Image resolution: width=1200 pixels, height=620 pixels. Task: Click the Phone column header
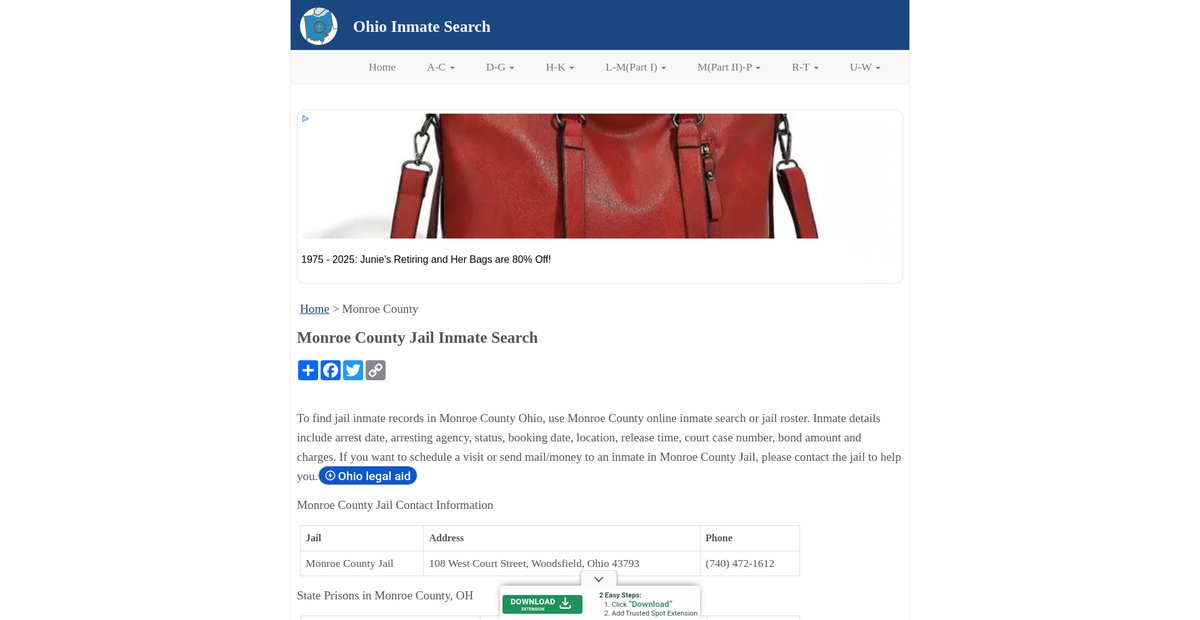(x=750, y=538)
